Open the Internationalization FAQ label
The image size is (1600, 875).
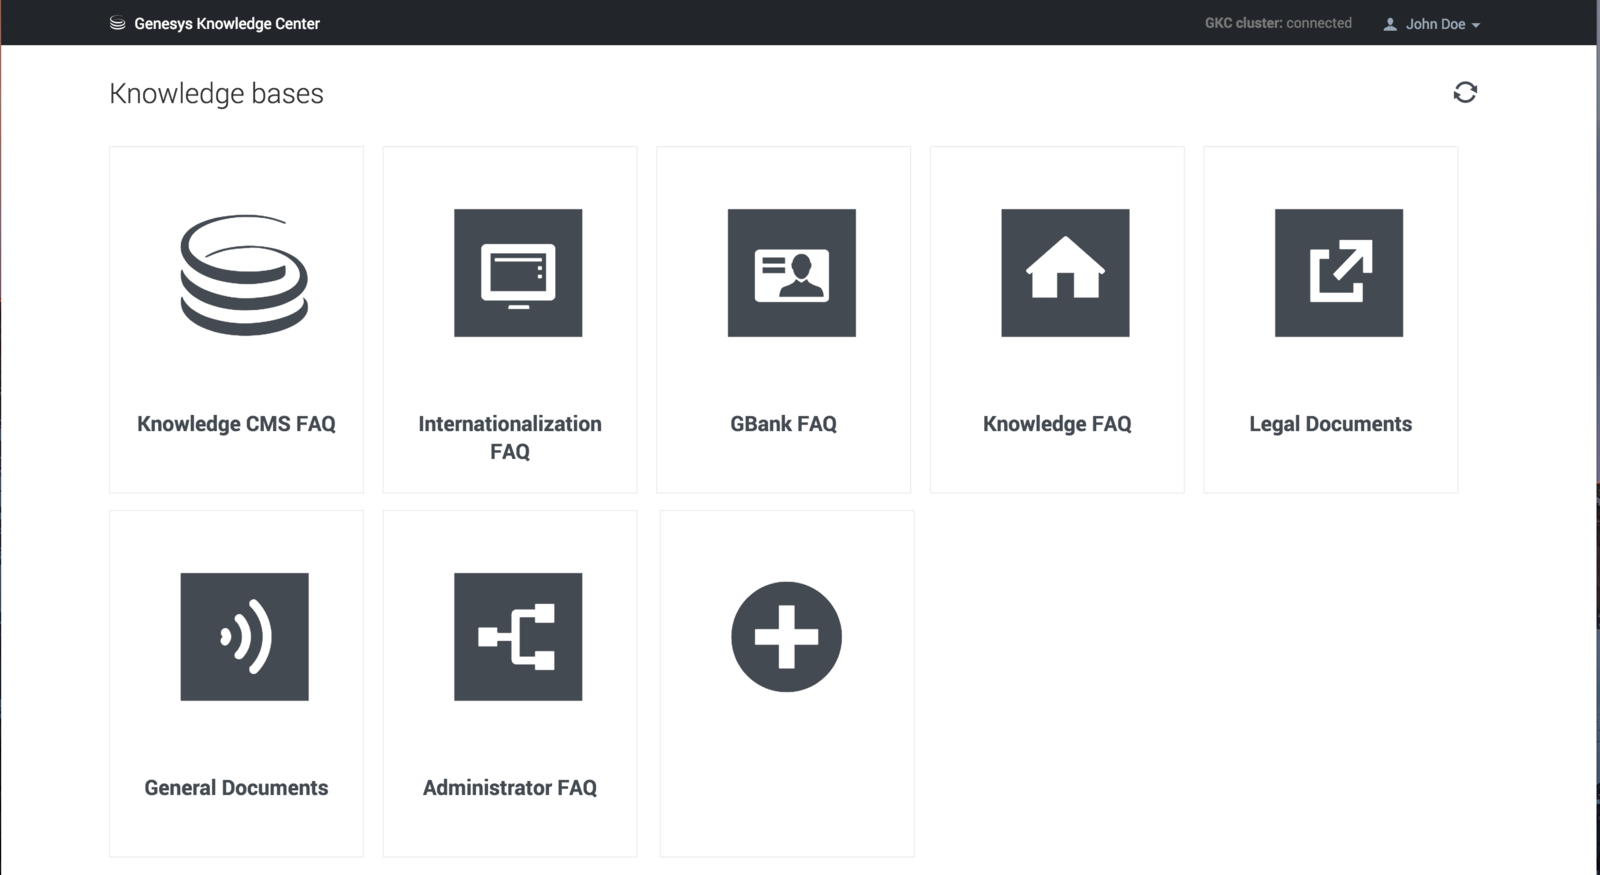point(510,437)
